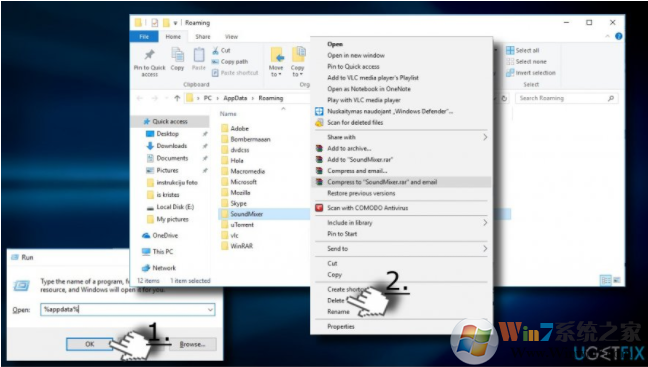Open Desktop in navigation pane
This screenshot has height=367, width=648.
point(167,134)
